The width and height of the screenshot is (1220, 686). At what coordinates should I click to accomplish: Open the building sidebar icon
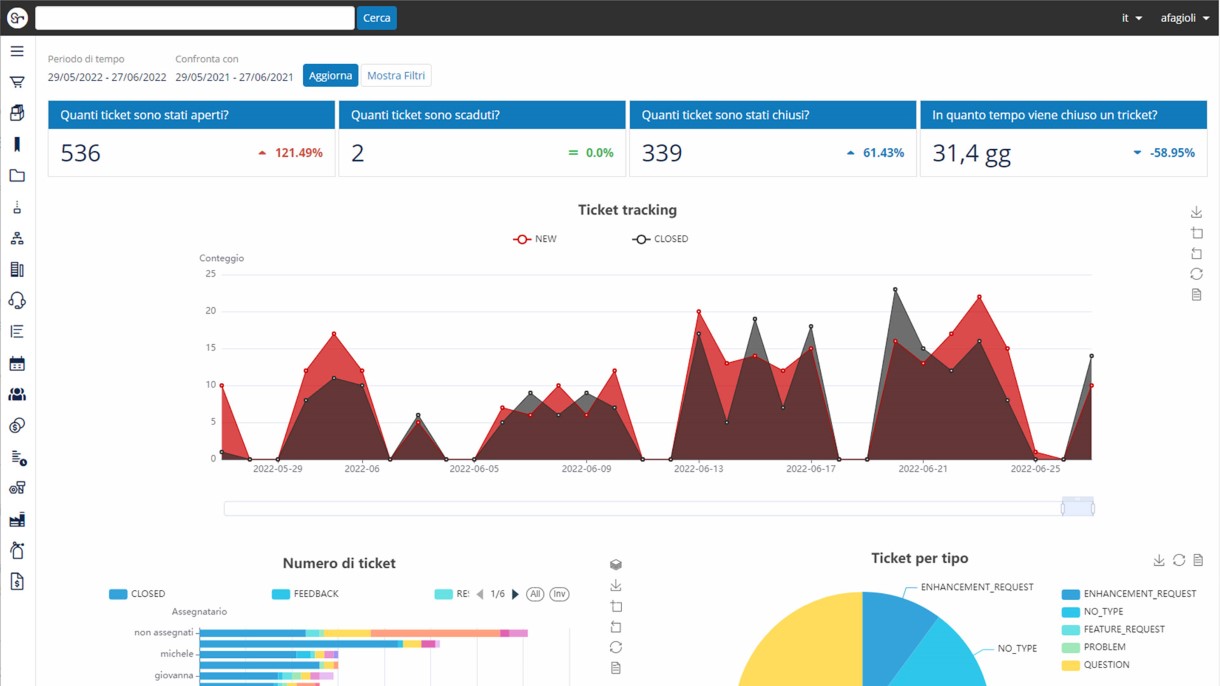17,269
